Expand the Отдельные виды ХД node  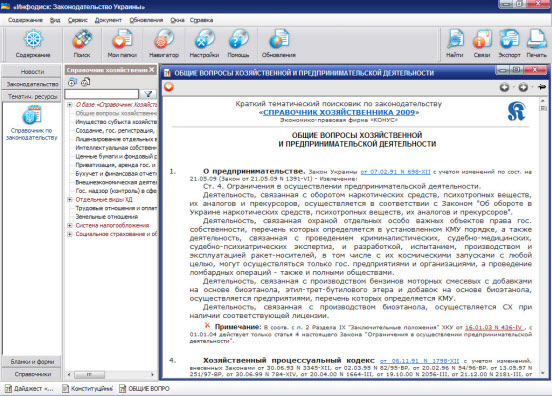click(x=70, y=200)
